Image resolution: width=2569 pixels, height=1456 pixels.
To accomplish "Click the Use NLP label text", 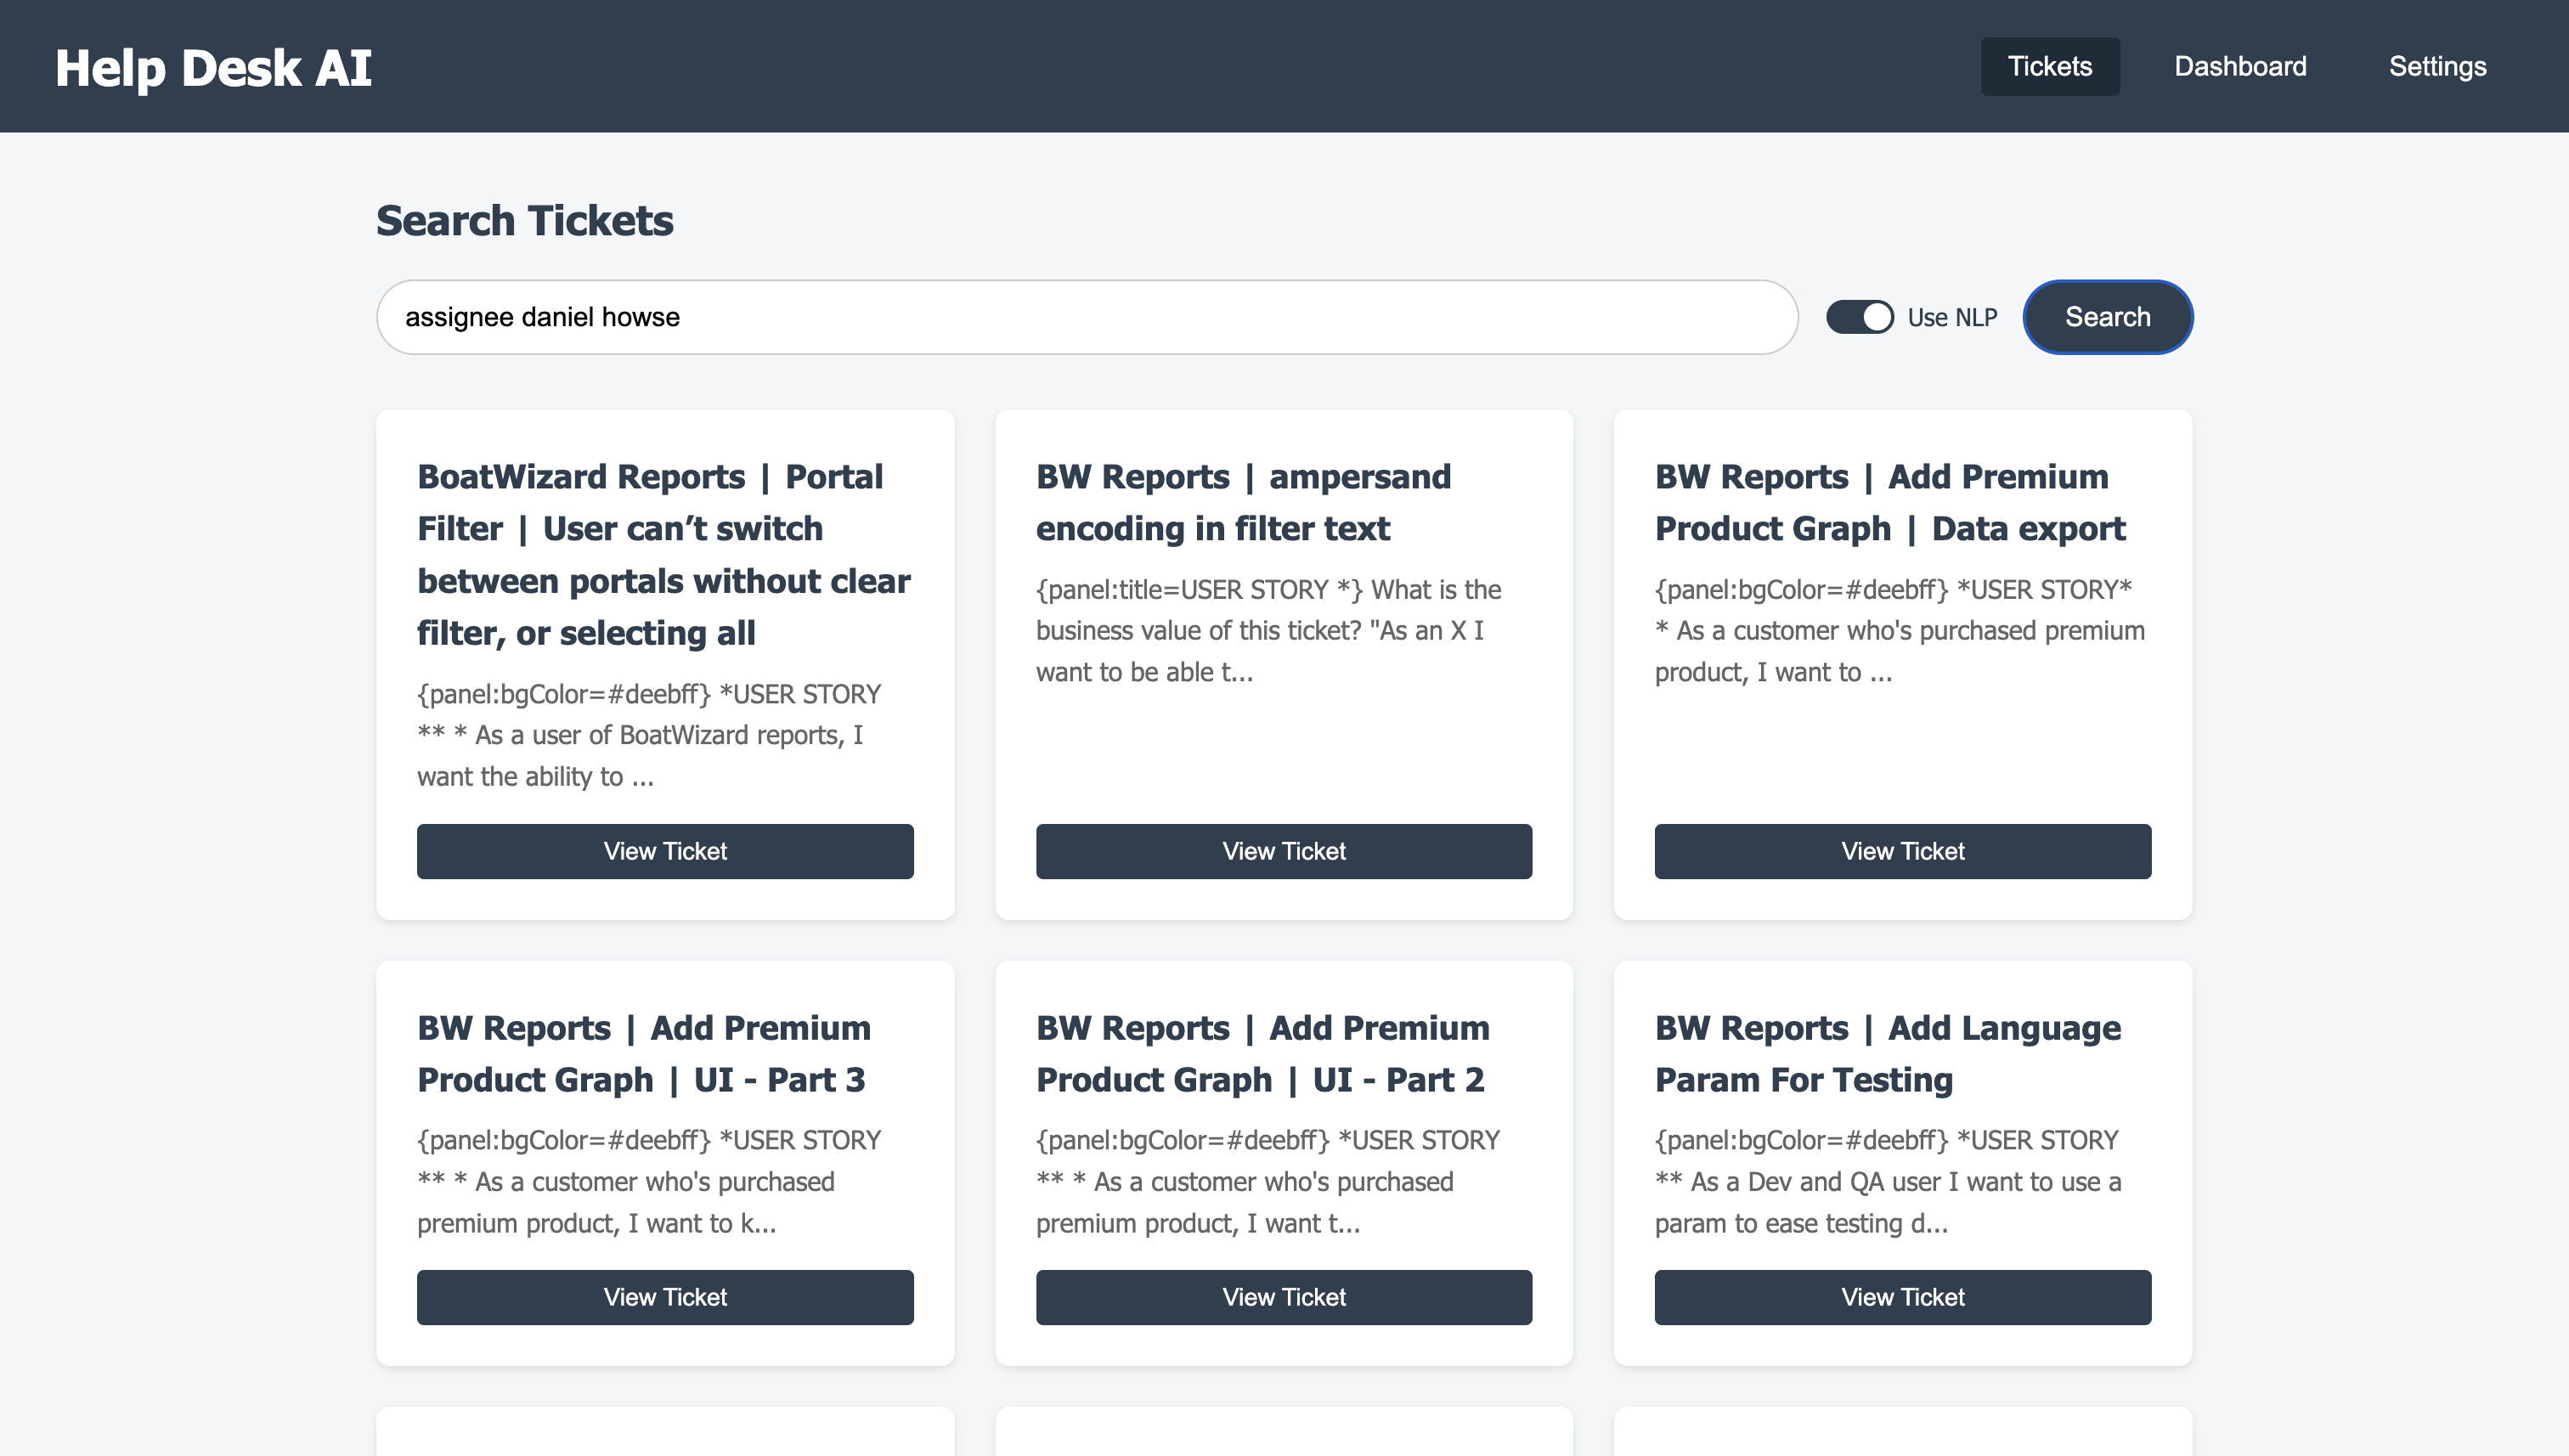I will [1951, 317].
